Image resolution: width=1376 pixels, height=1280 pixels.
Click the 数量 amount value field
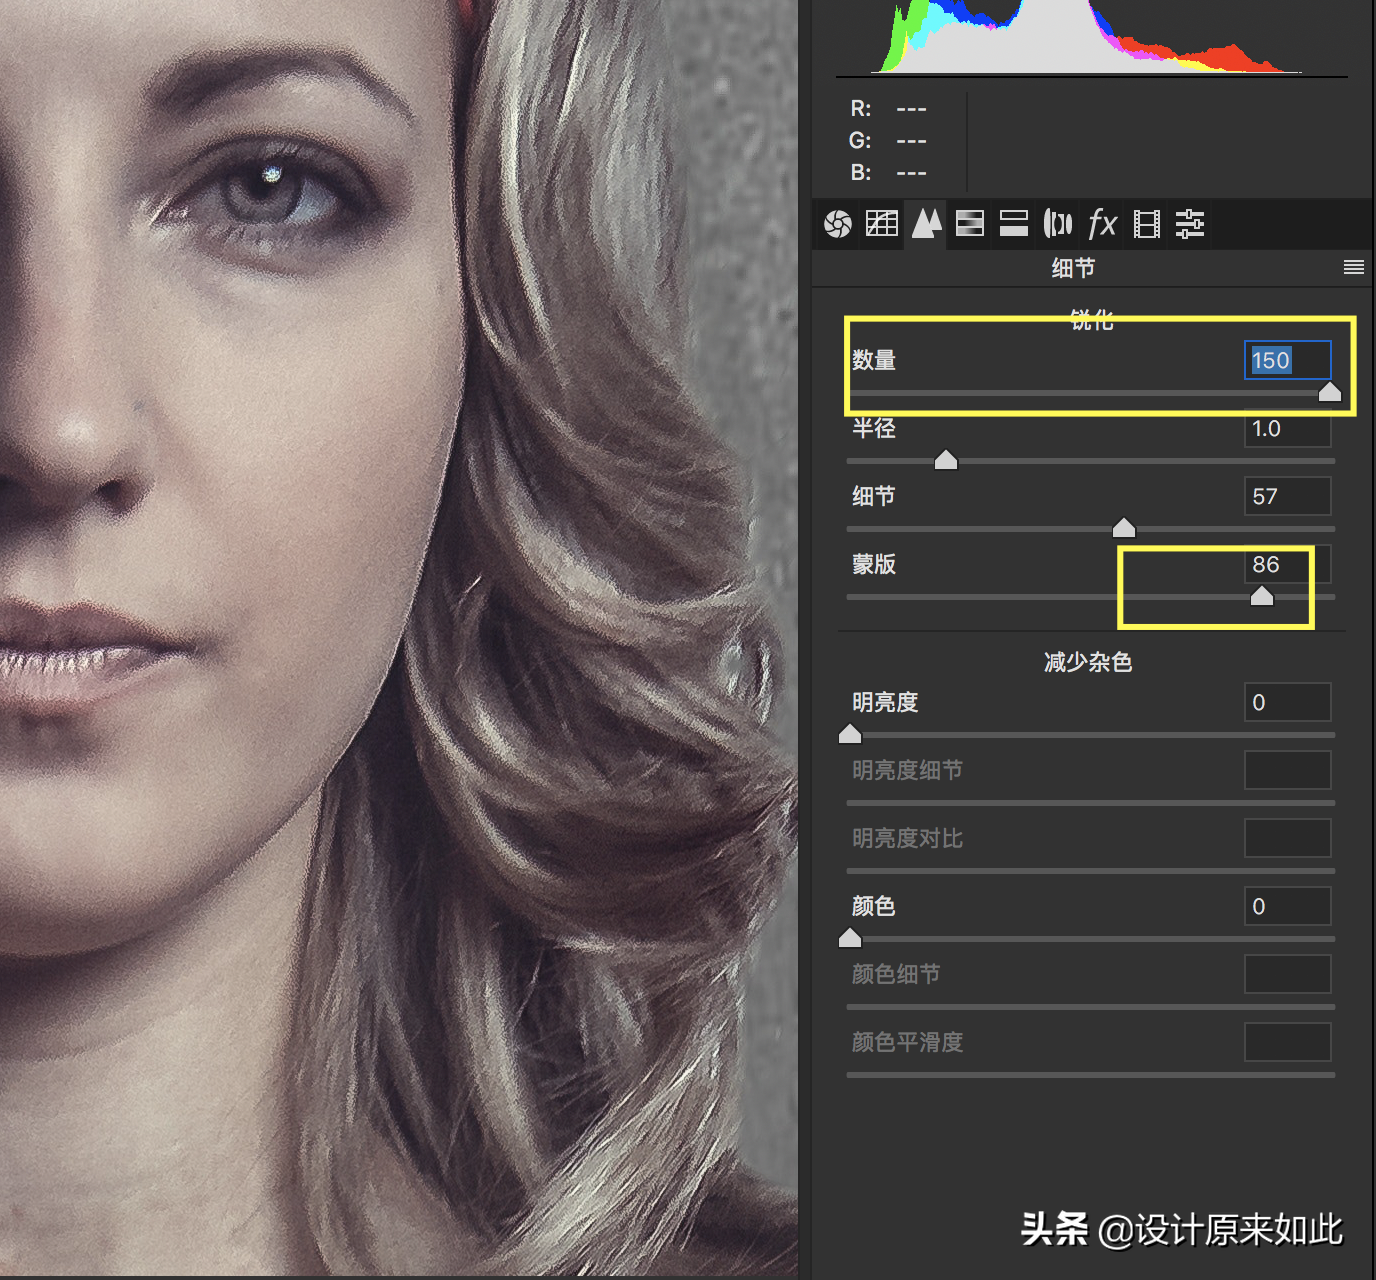click(x=1287, y=360)
